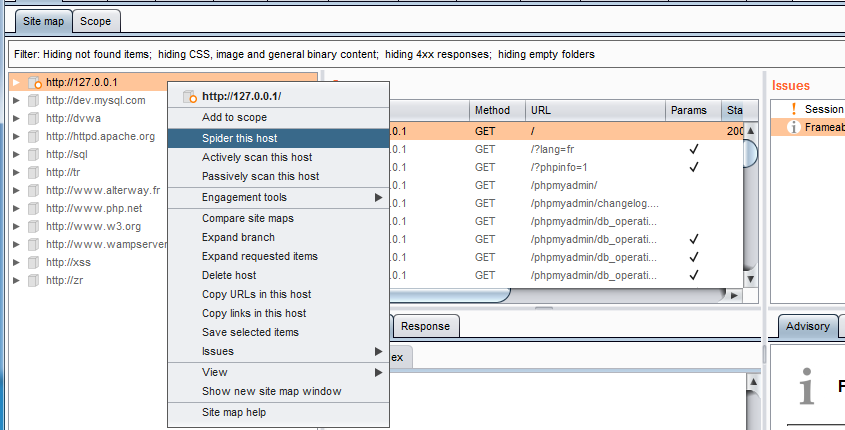
Task: Click the host icon beside http://www.w3.org
Action: pyautogui.click(x=33, y=227)
